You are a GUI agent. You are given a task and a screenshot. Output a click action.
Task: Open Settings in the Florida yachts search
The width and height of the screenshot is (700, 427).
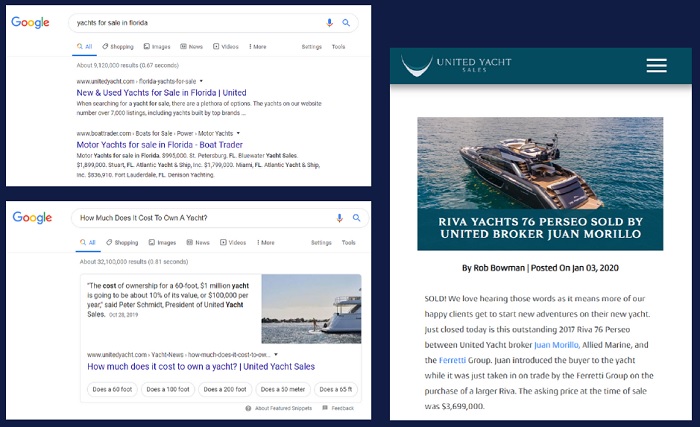pos(312,46)
